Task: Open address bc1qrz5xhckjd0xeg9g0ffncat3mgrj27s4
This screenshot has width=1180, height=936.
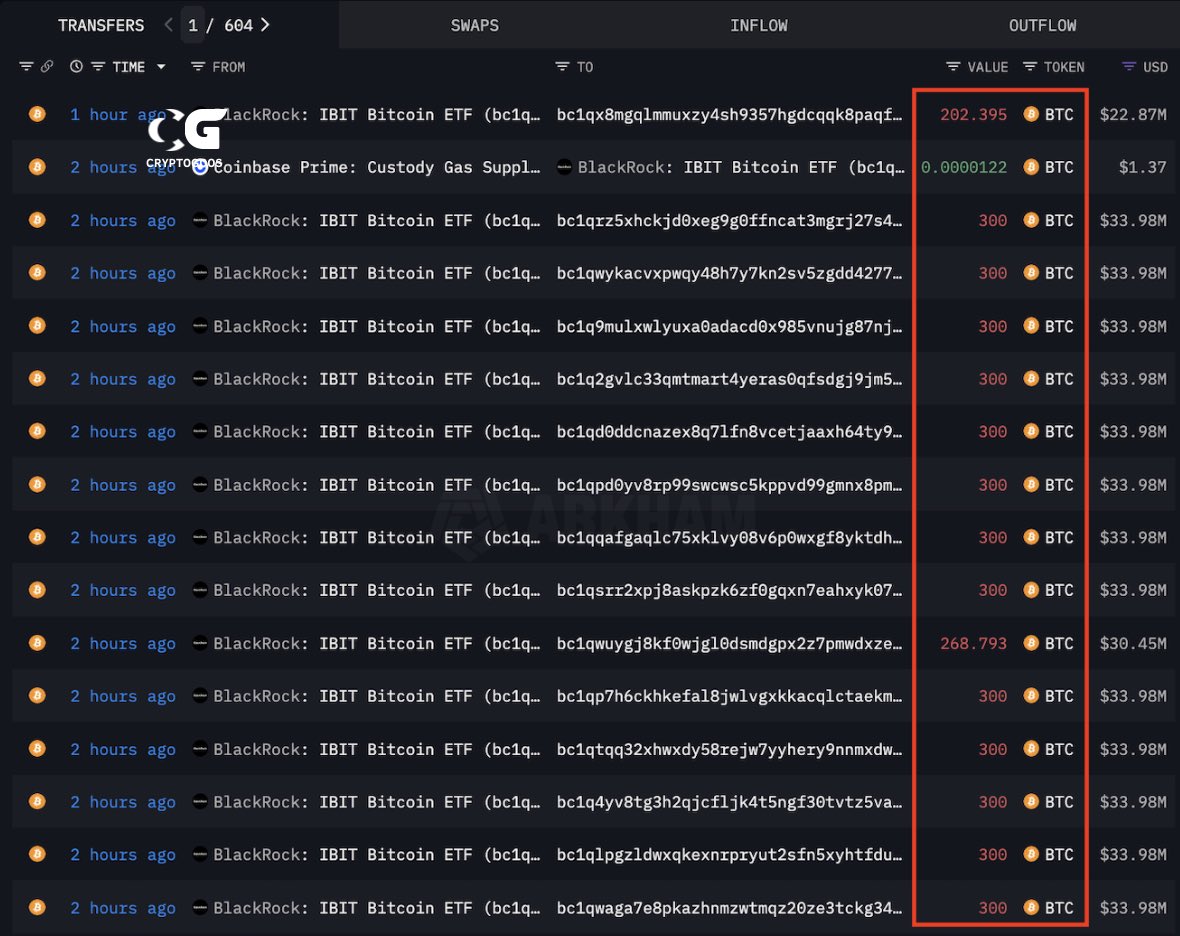Action: coord(729,220)
